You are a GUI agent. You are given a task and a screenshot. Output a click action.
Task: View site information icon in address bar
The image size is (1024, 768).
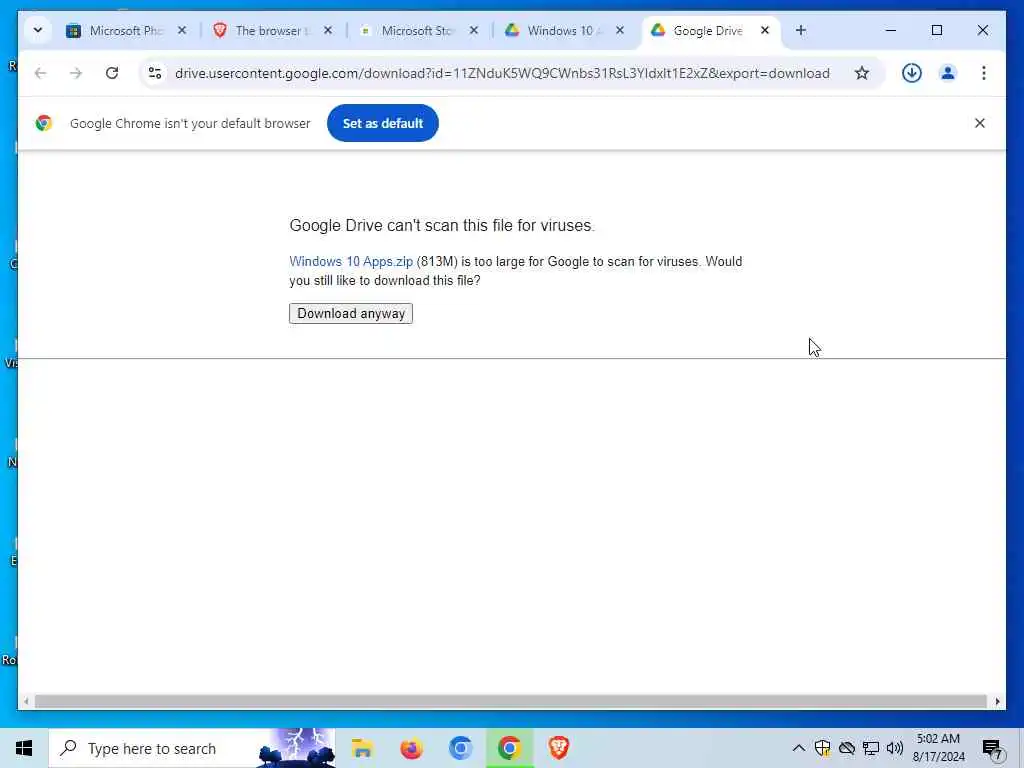tap(155, 73)
